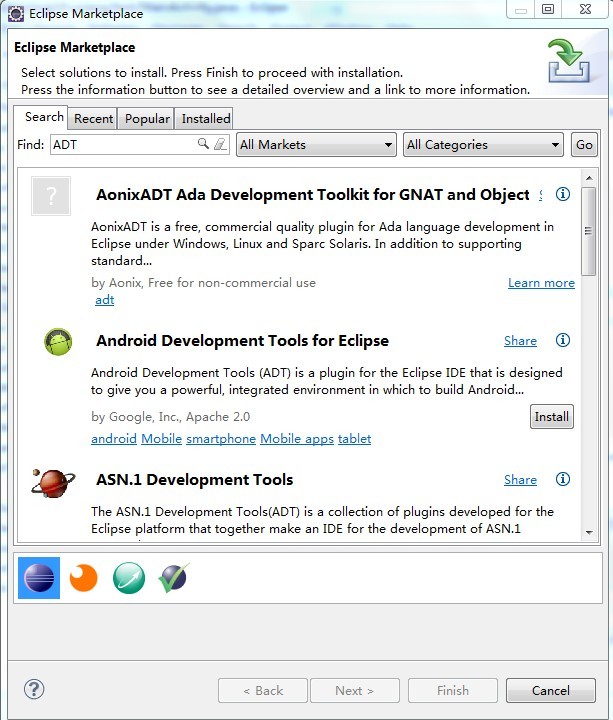Image resolution: width=613 pixels, height=720 pixels.
Task: Click the tablet tag link
Action: tap(354, 439)
